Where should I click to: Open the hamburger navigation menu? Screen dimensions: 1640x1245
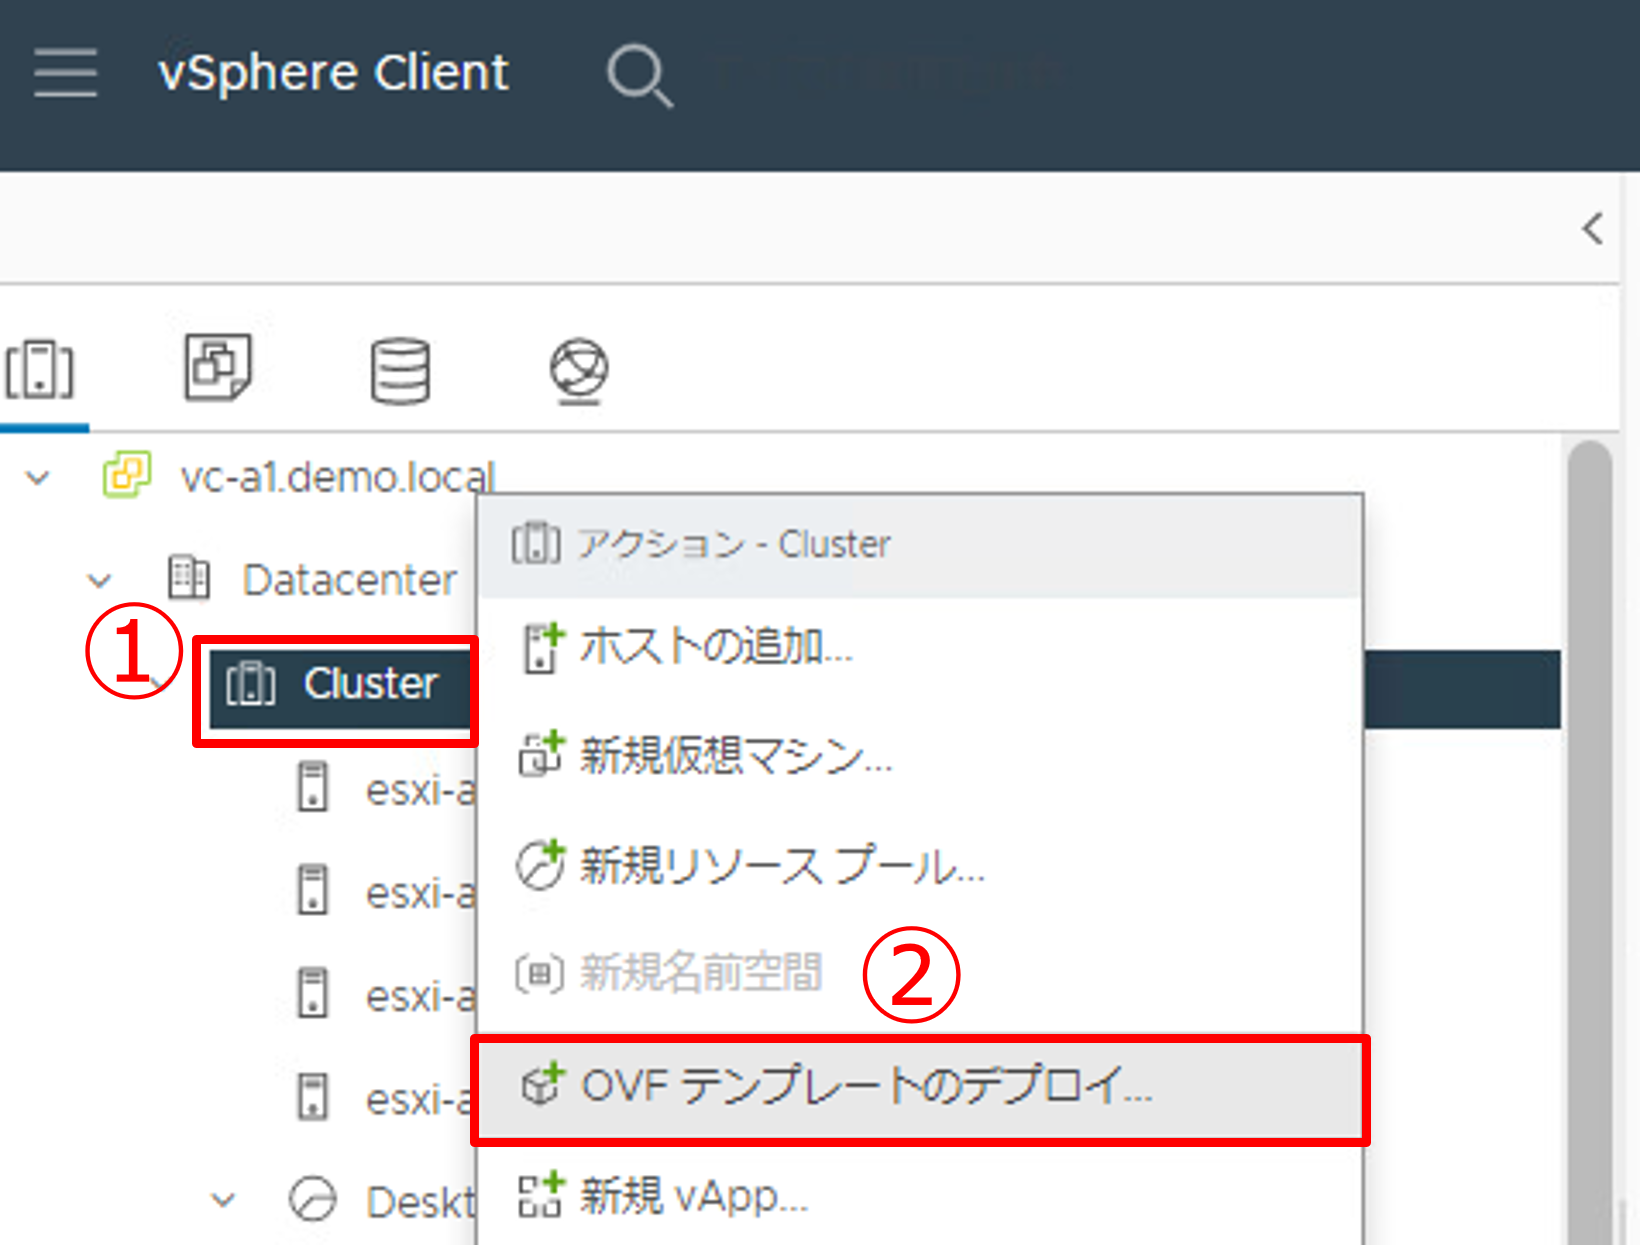pos(65,73)
